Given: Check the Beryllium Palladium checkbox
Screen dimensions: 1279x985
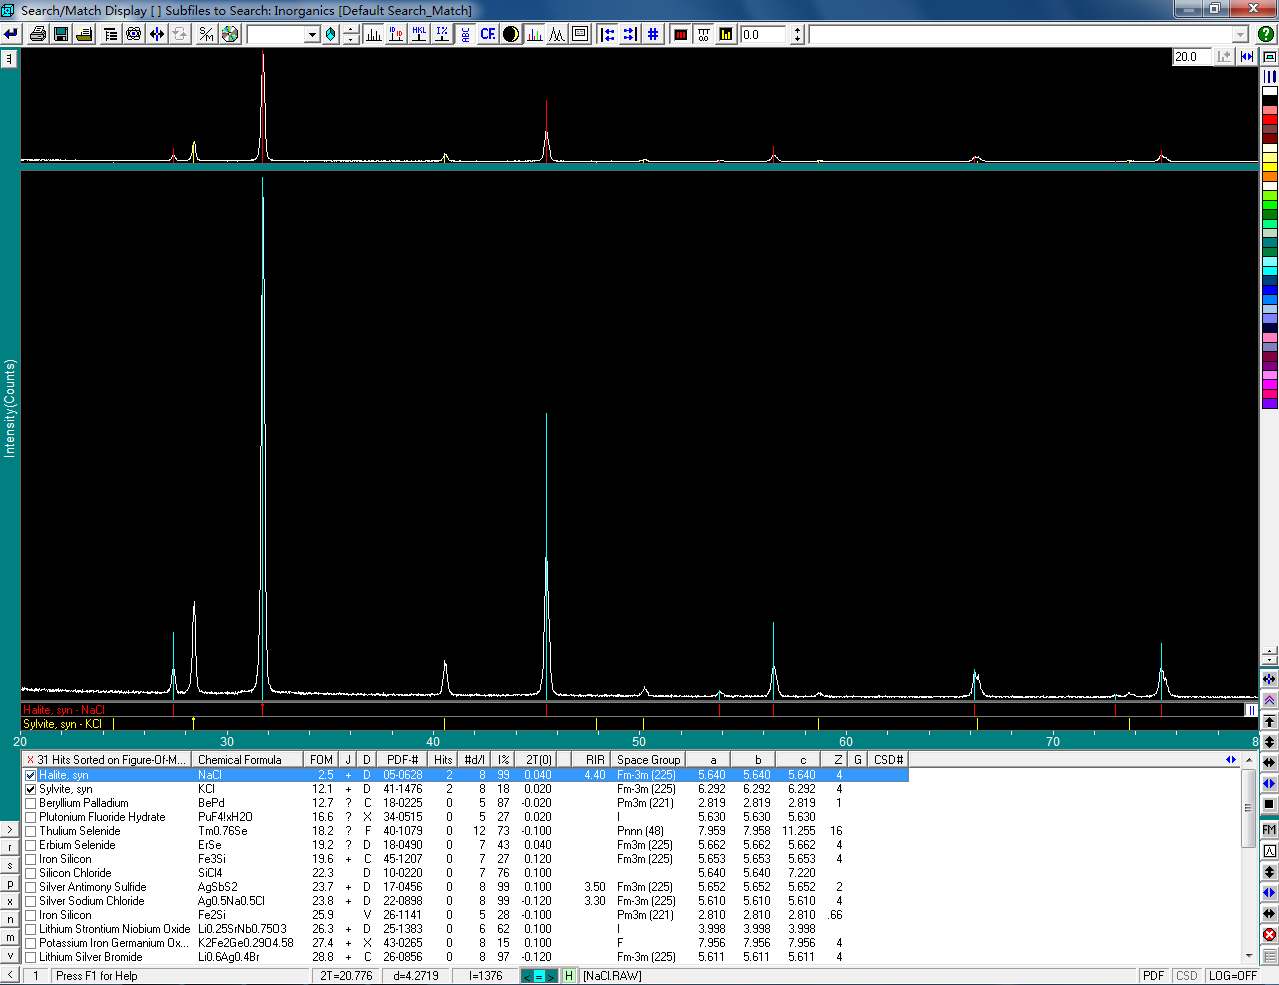Looking at the screenshot, I should pyautogui.click(x=31, y=803).
